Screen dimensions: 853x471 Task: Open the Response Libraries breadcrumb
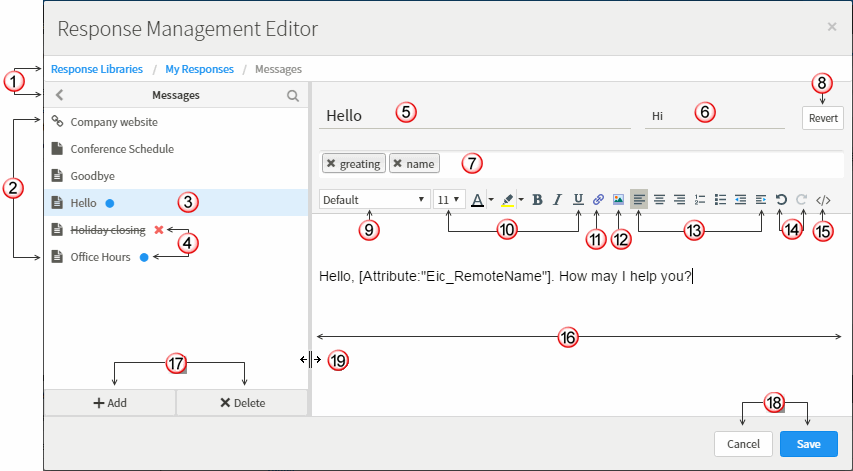click(x=95, y=69)
